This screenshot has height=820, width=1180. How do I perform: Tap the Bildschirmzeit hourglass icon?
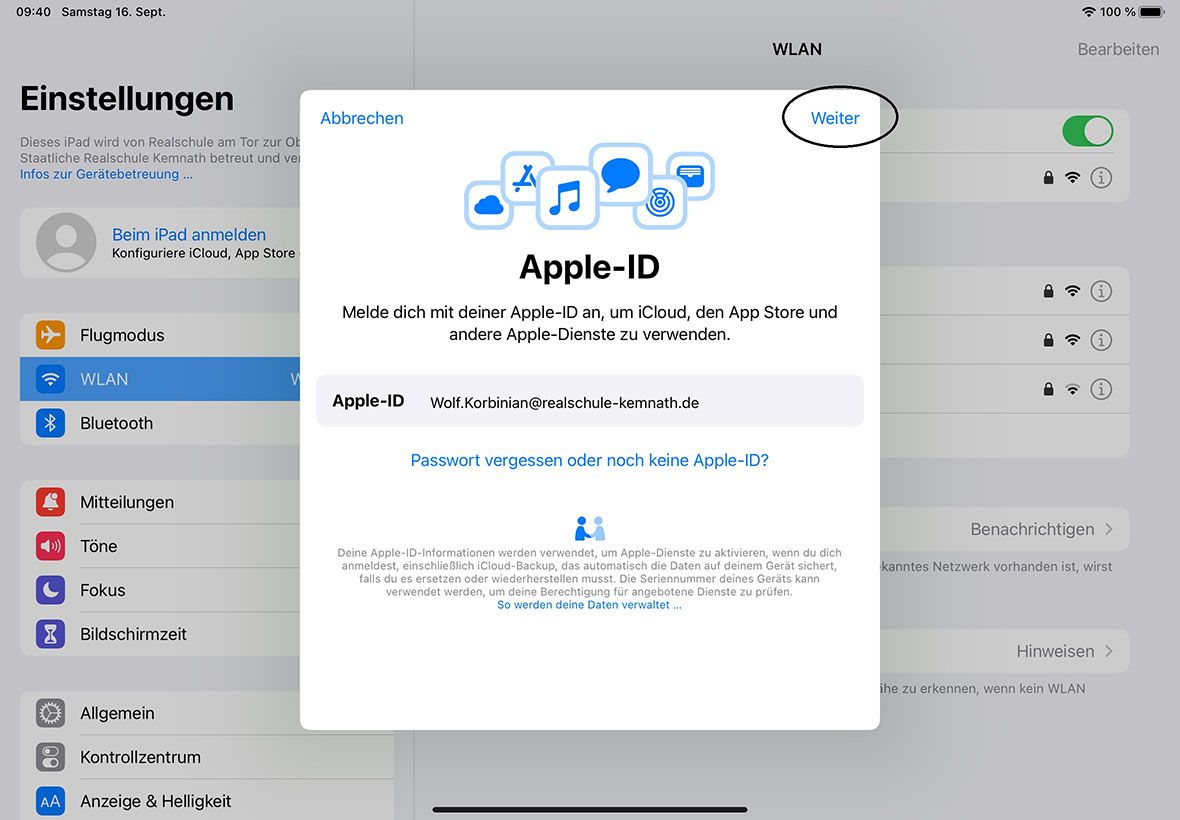50,634
